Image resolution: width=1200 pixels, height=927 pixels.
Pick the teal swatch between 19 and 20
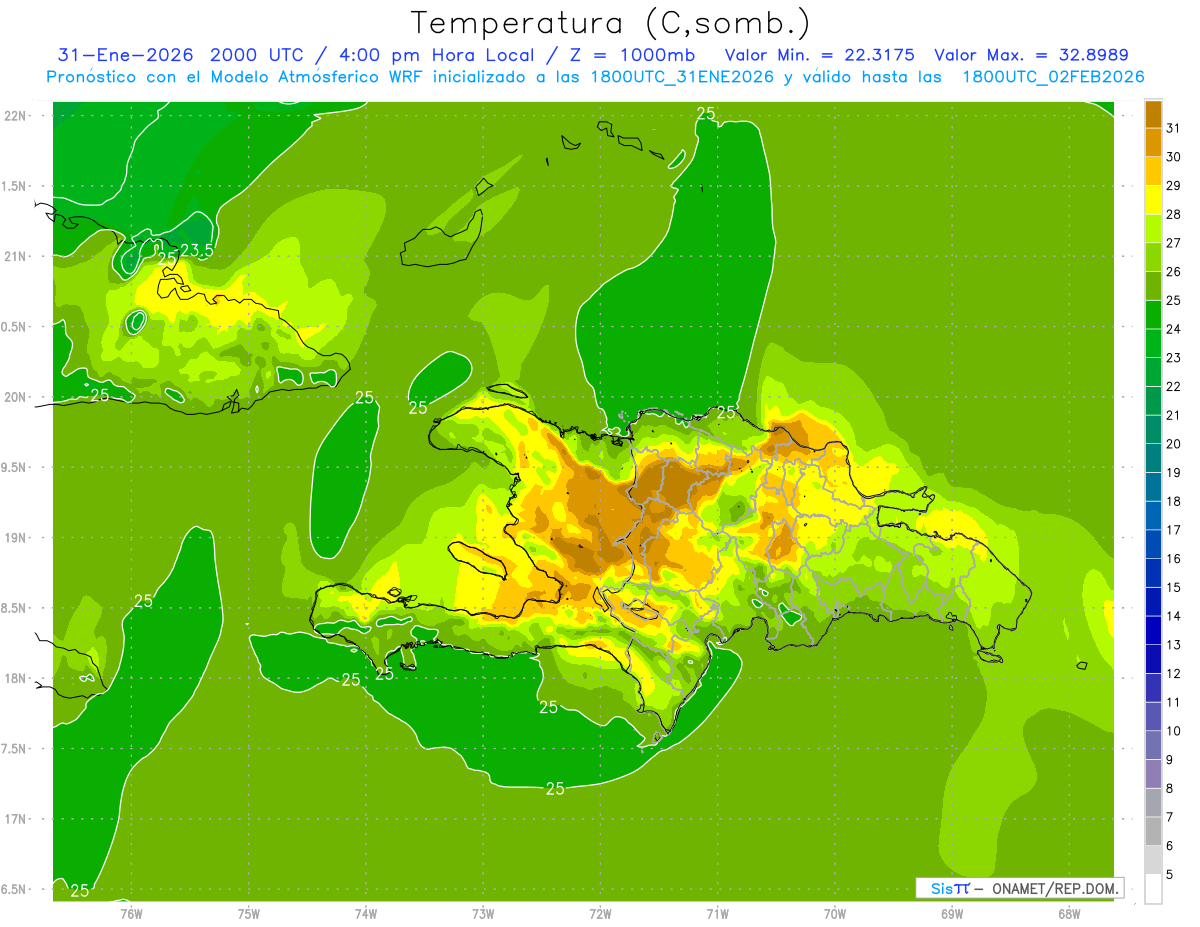(1153, 458)
